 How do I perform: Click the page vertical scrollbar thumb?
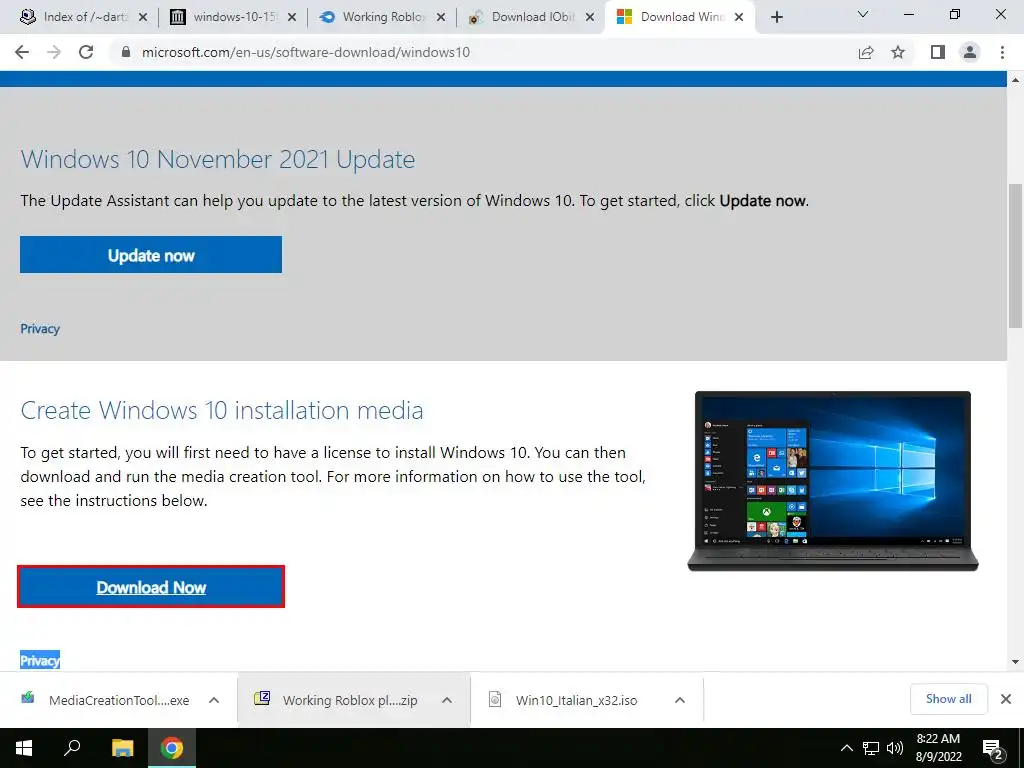pyautogui.click(x=1016, y=256)
